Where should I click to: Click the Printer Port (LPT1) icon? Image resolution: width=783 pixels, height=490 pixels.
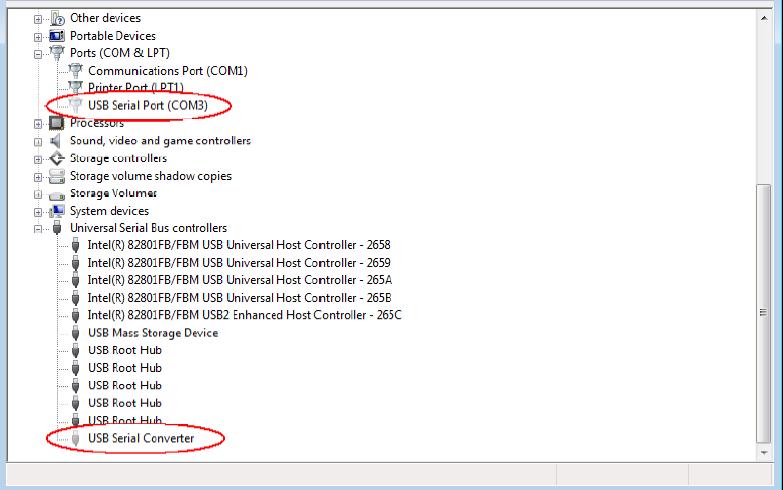(x=75, y=88)
